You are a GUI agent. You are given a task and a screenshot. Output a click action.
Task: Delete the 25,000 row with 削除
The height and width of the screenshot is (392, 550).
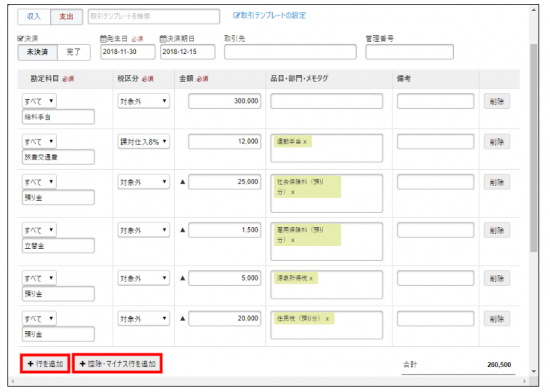(x=497, y=182)
